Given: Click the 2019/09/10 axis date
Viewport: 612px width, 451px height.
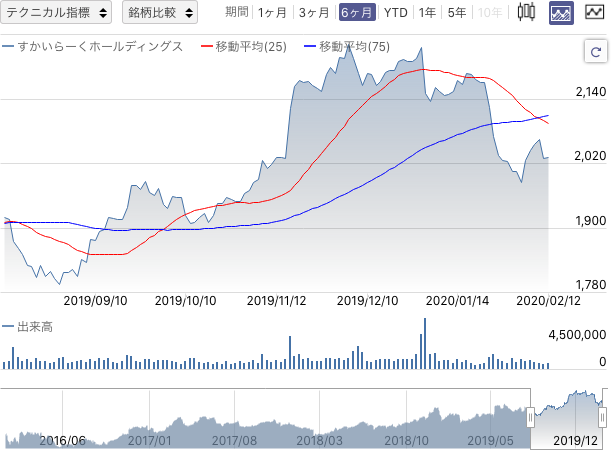Looking at the screenshot, I should pos(95,301).
